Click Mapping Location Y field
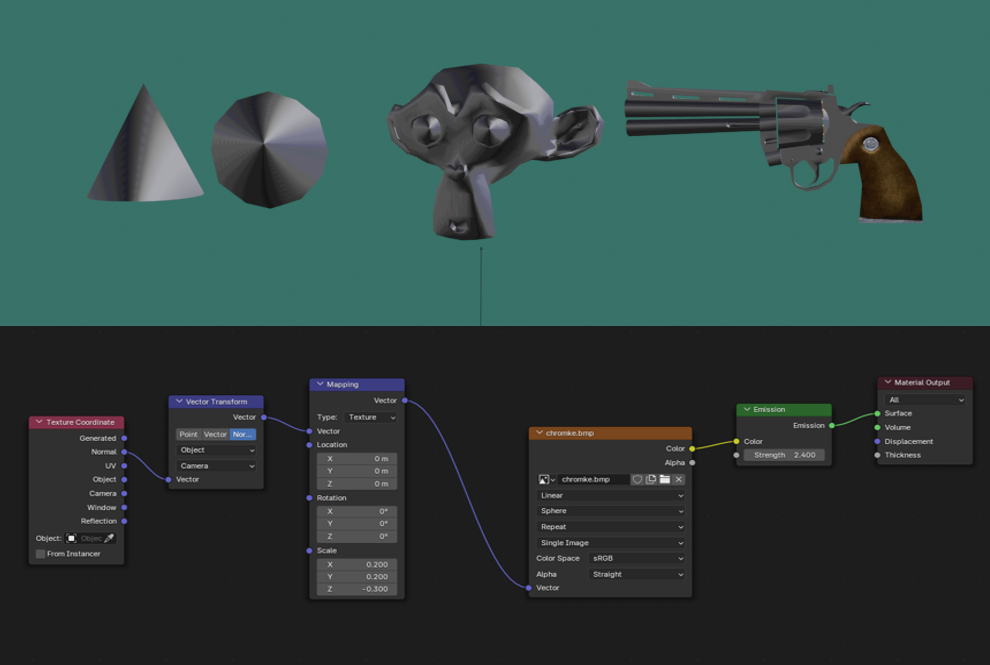 pyautogui.click(x=357, y=471)
